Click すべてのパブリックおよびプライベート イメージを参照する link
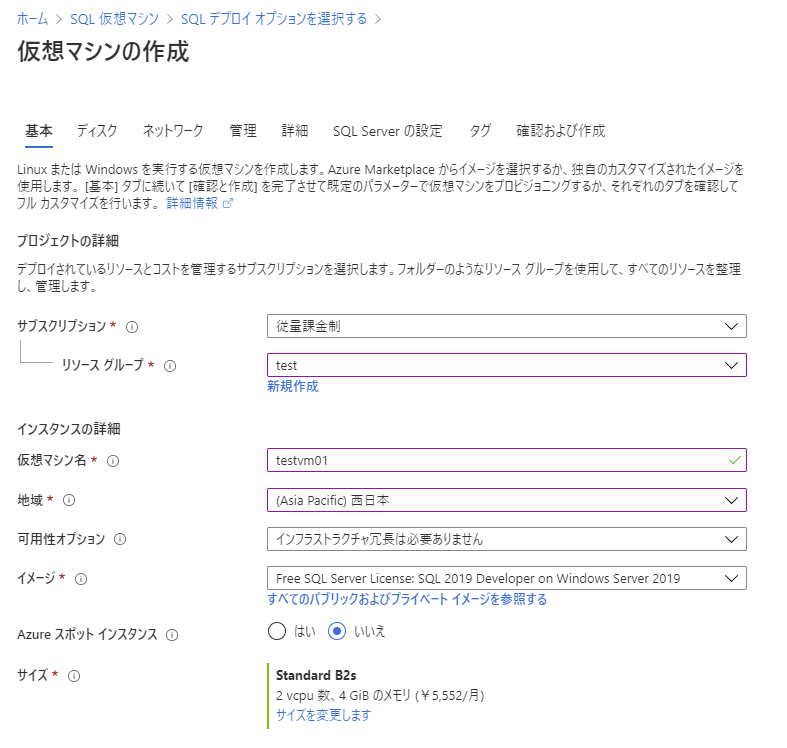The width and height of the screenshot is (787, 748). point(407,599)
